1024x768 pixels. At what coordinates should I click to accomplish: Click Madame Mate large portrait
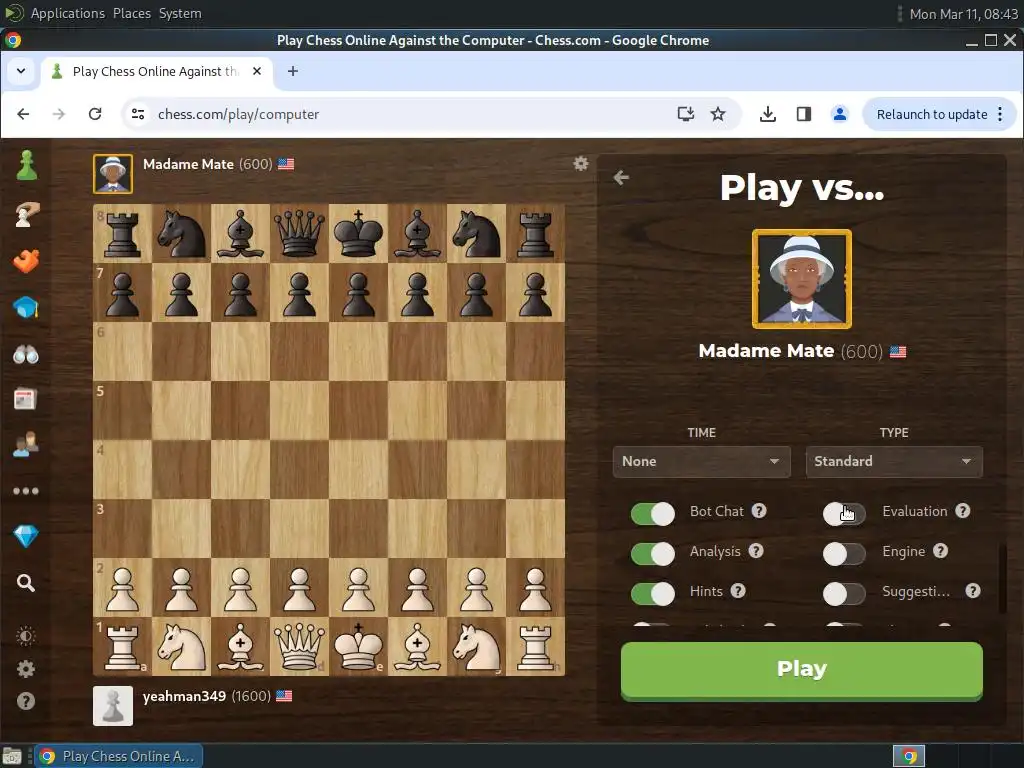click(x=802, y=279)
